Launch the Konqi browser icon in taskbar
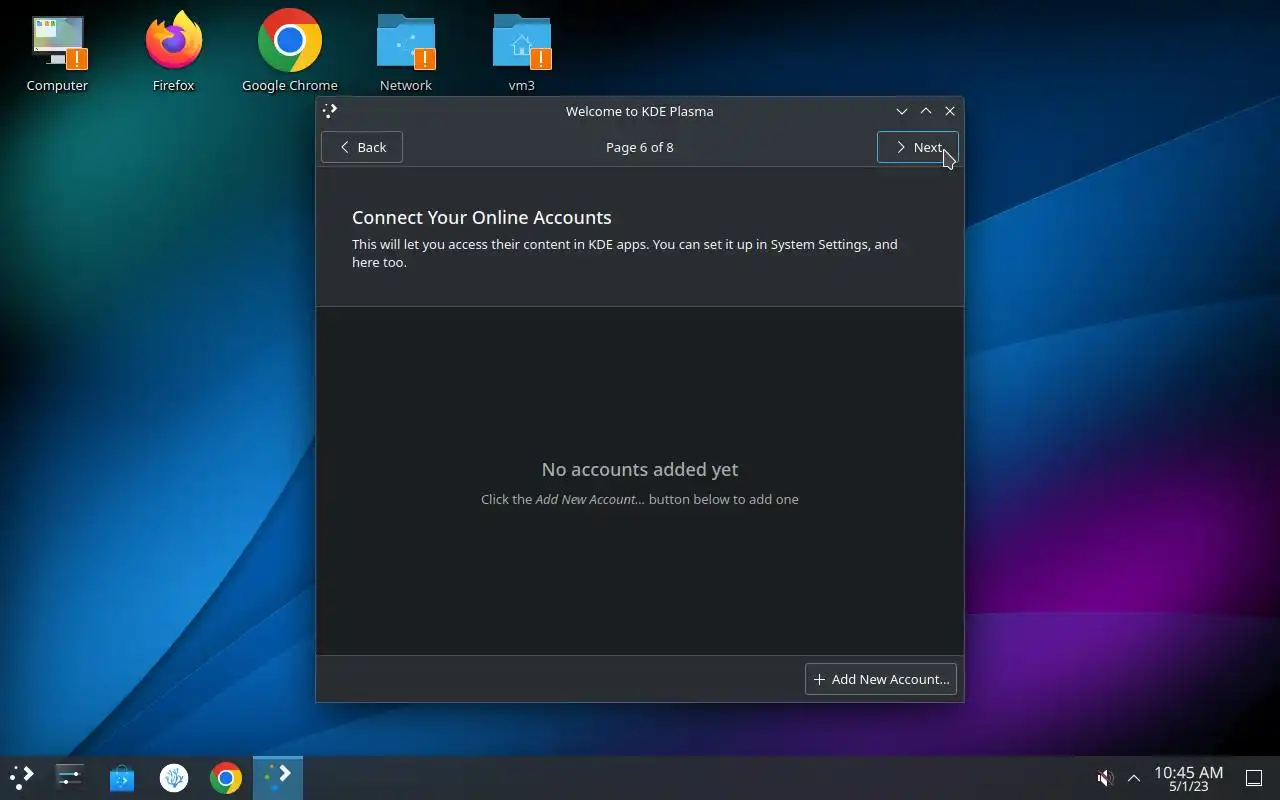Viewport: 1280px width, 800px height. pos(174,777)
